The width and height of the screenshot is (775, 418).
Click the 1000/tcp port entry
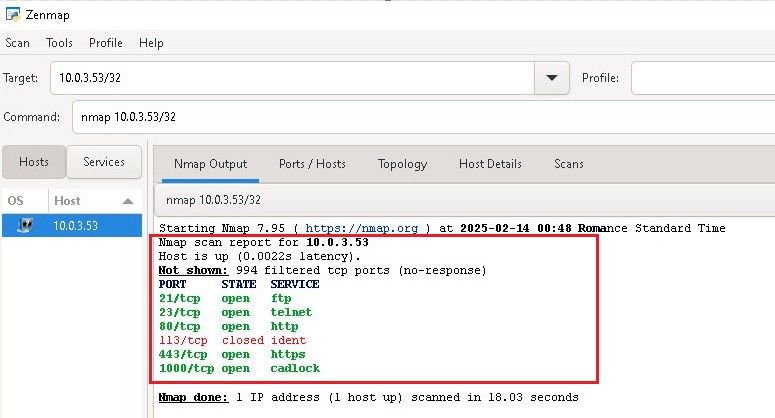[186, 369]
